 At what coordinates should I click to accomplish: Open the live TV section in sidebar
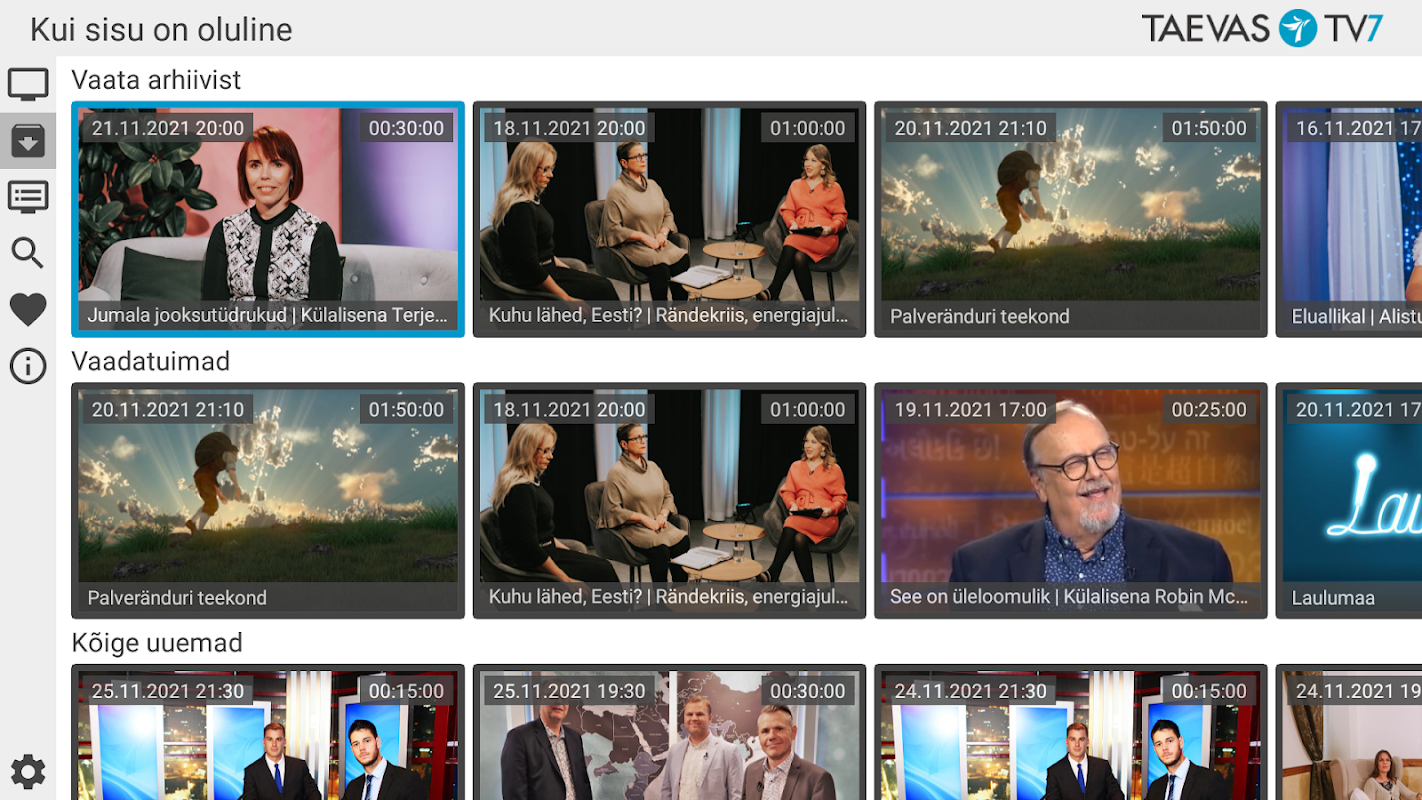point(28,84)
